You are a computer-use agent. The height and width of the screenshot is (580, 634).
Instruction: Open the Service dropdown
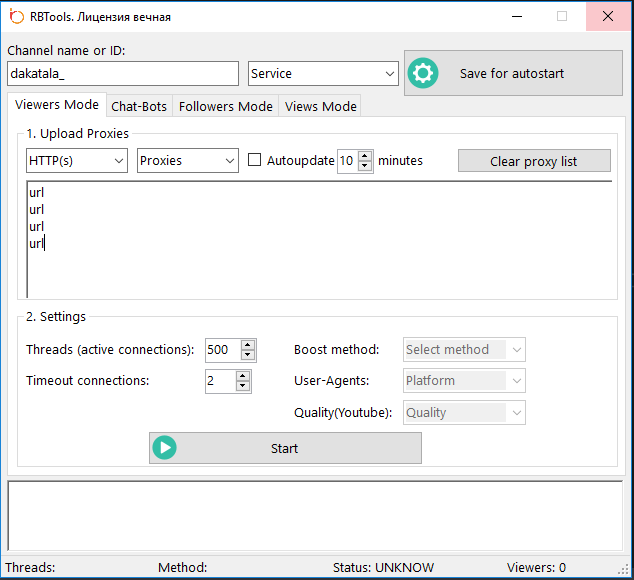[323, 74]
